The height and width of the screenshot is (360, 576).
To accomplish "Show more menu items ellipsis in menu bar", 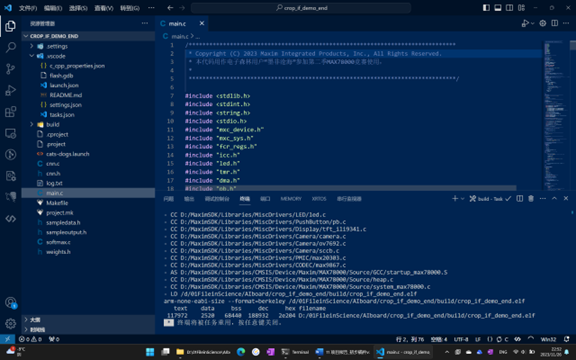I will pos(151,8).
